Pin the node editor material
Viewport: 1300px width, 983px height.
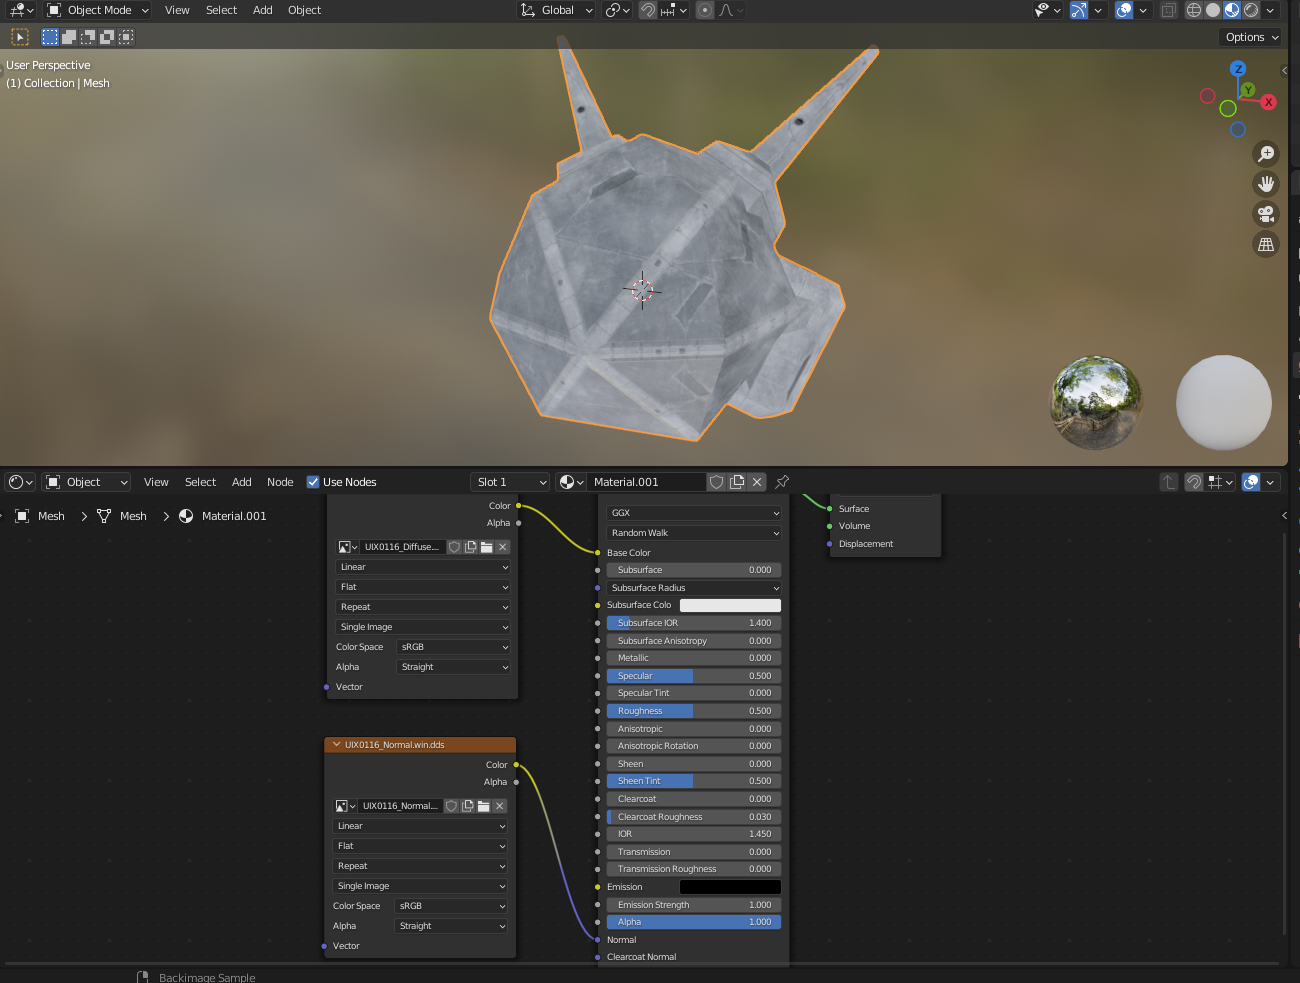click(782, 482)
